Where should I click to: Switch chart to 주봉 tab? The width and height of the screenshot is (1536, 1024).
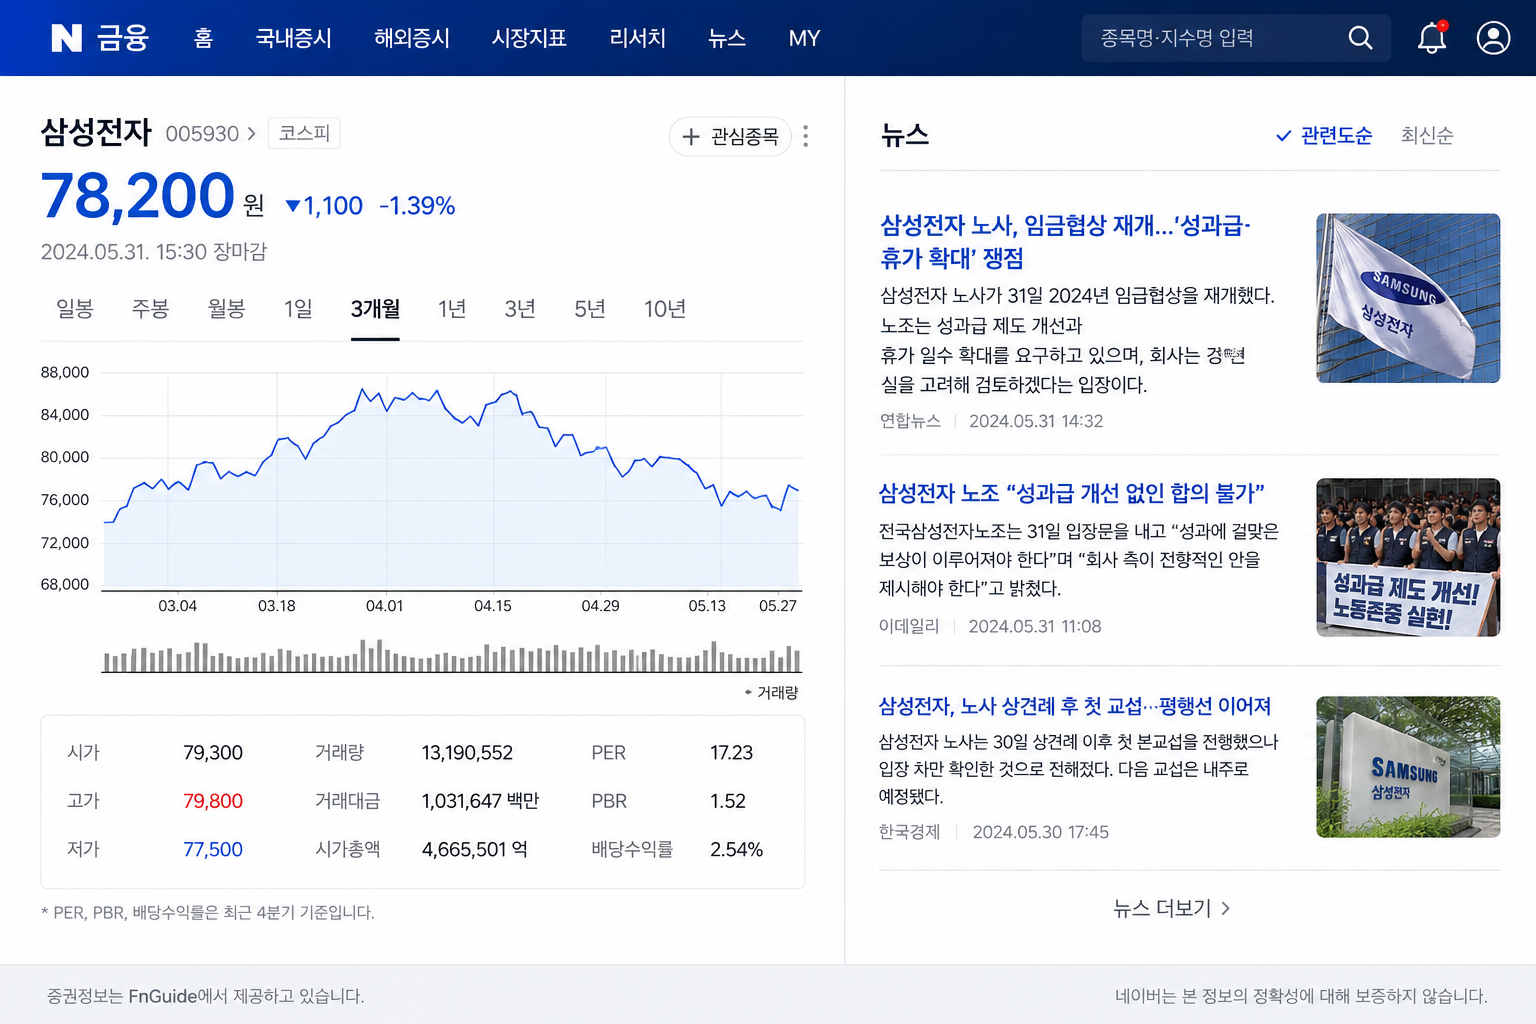pos(150,309)
